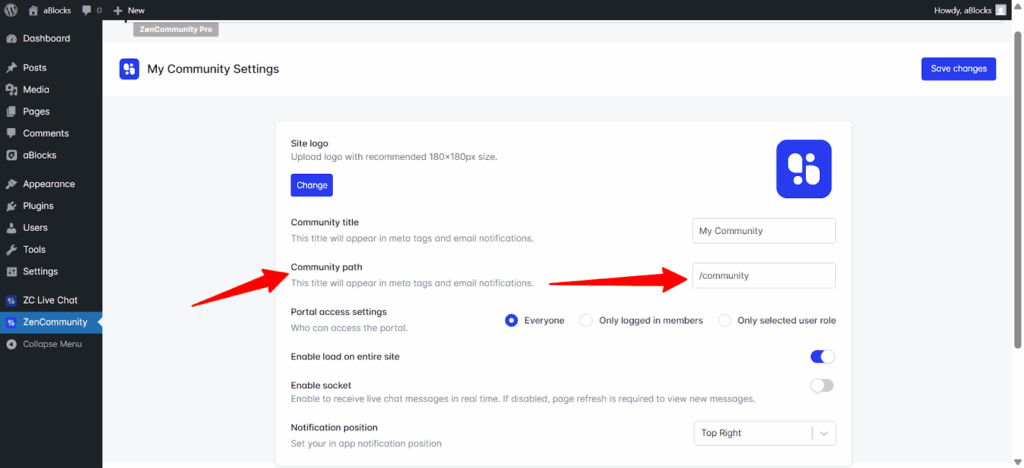Click the Site logo label
The image size is (1024, 468).
310,143
